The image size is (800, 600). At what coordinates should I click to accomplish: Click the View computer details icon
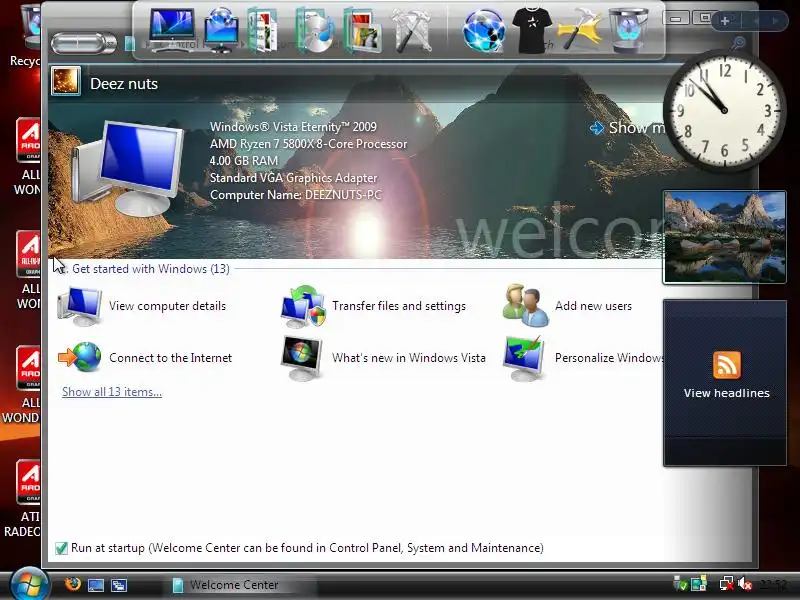pos(80,306)
